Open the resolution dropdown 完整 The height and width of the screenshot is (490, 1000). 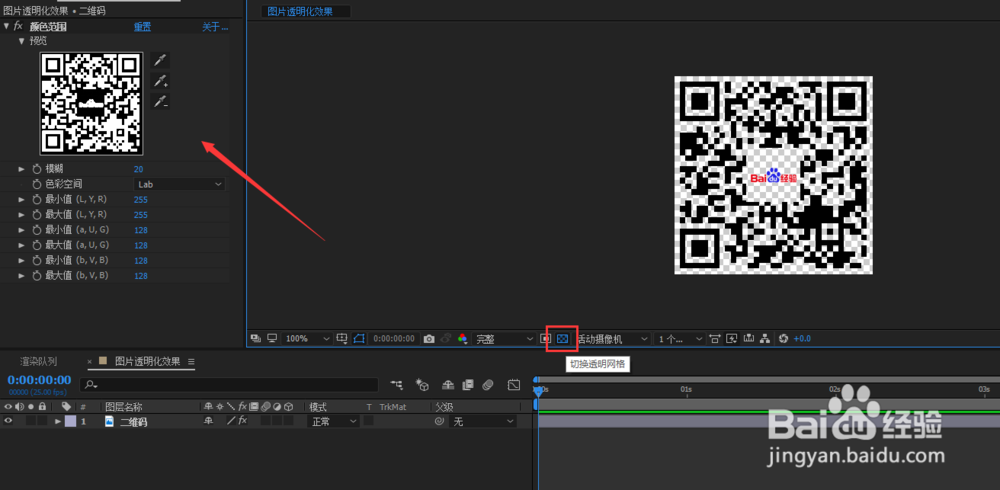click(504, 338)
